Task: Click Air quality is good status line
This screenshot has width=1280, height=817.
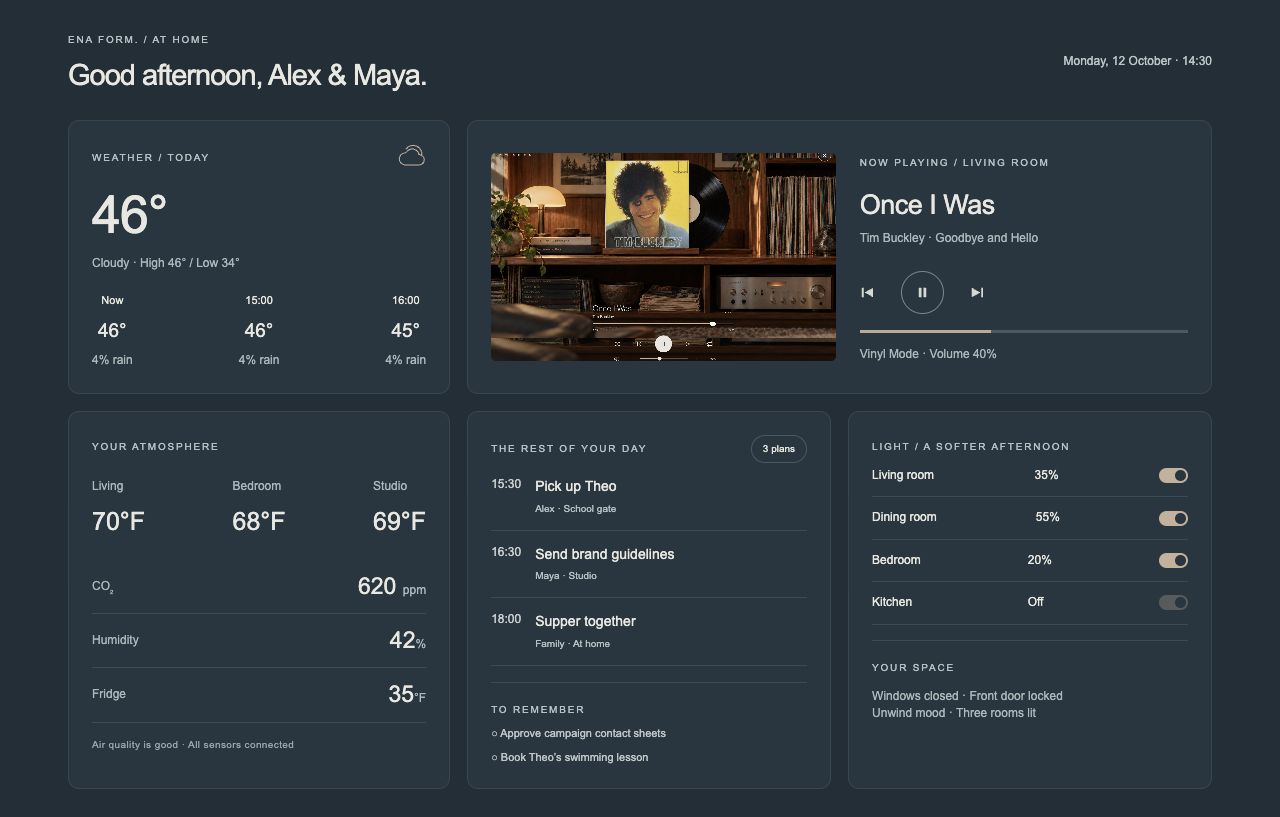Action: tap(193, 745)
